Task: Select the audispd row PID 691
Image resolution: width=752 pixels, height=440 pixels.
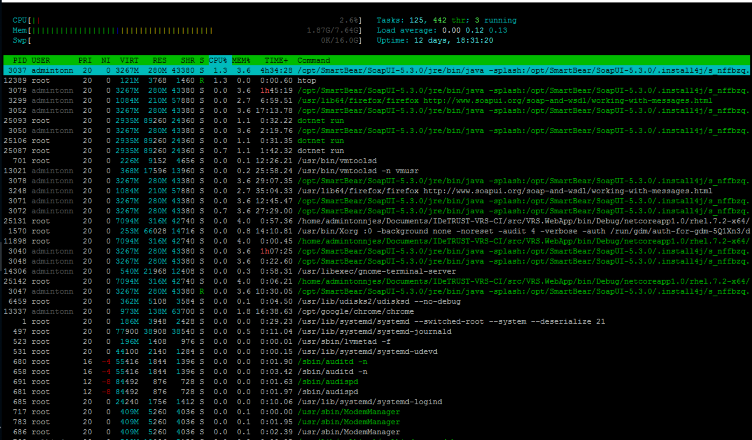Action: (x=376, y=382)
